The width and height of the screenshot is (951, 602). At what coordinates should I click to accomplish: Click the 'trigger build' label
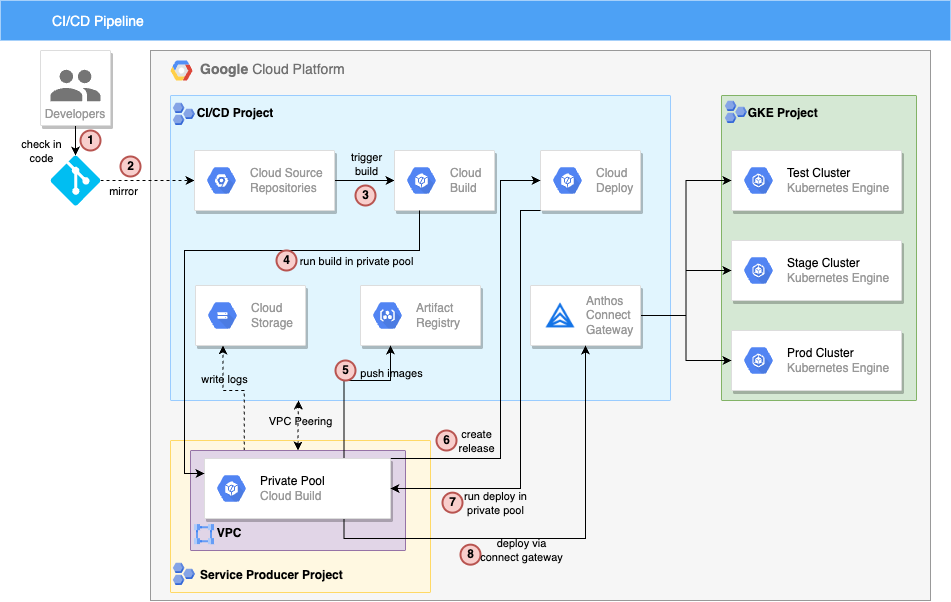click(x=366, y=164)
